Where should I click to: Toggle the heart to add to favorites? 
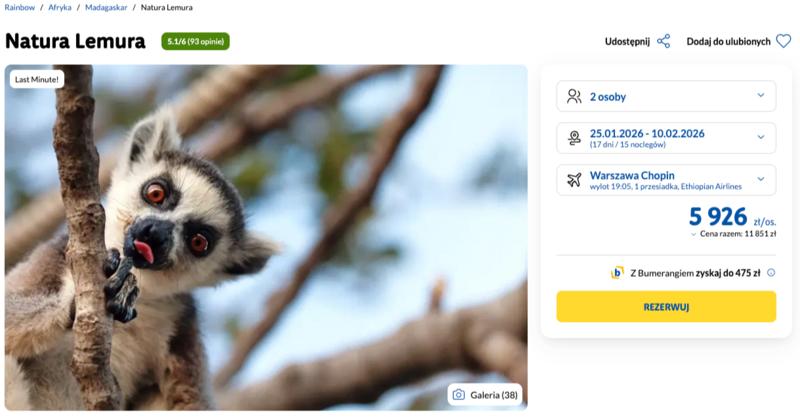click(x=783, y=41)
